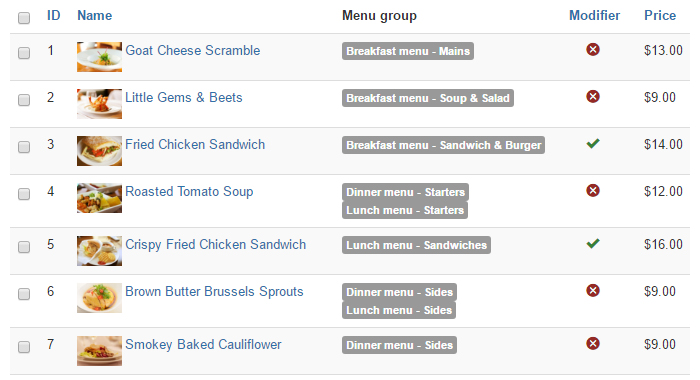
Task: Open the Crispy Fried Chicken Sandwich thumbnail
Action: (99, 251)
